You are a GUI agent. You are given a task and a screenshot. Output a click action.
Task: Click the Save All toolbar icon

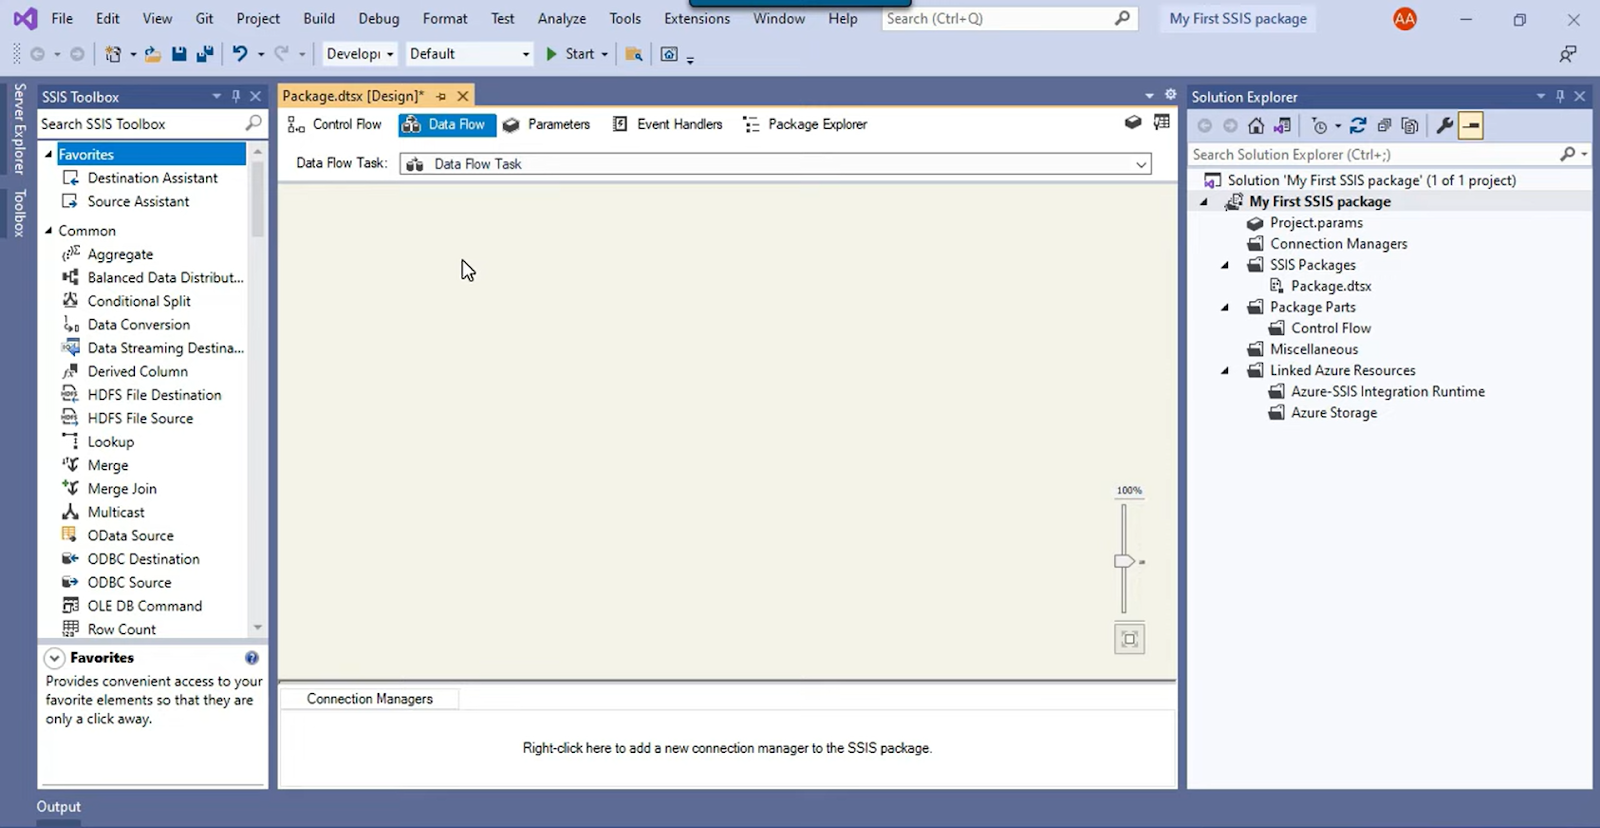pos(205,54)
